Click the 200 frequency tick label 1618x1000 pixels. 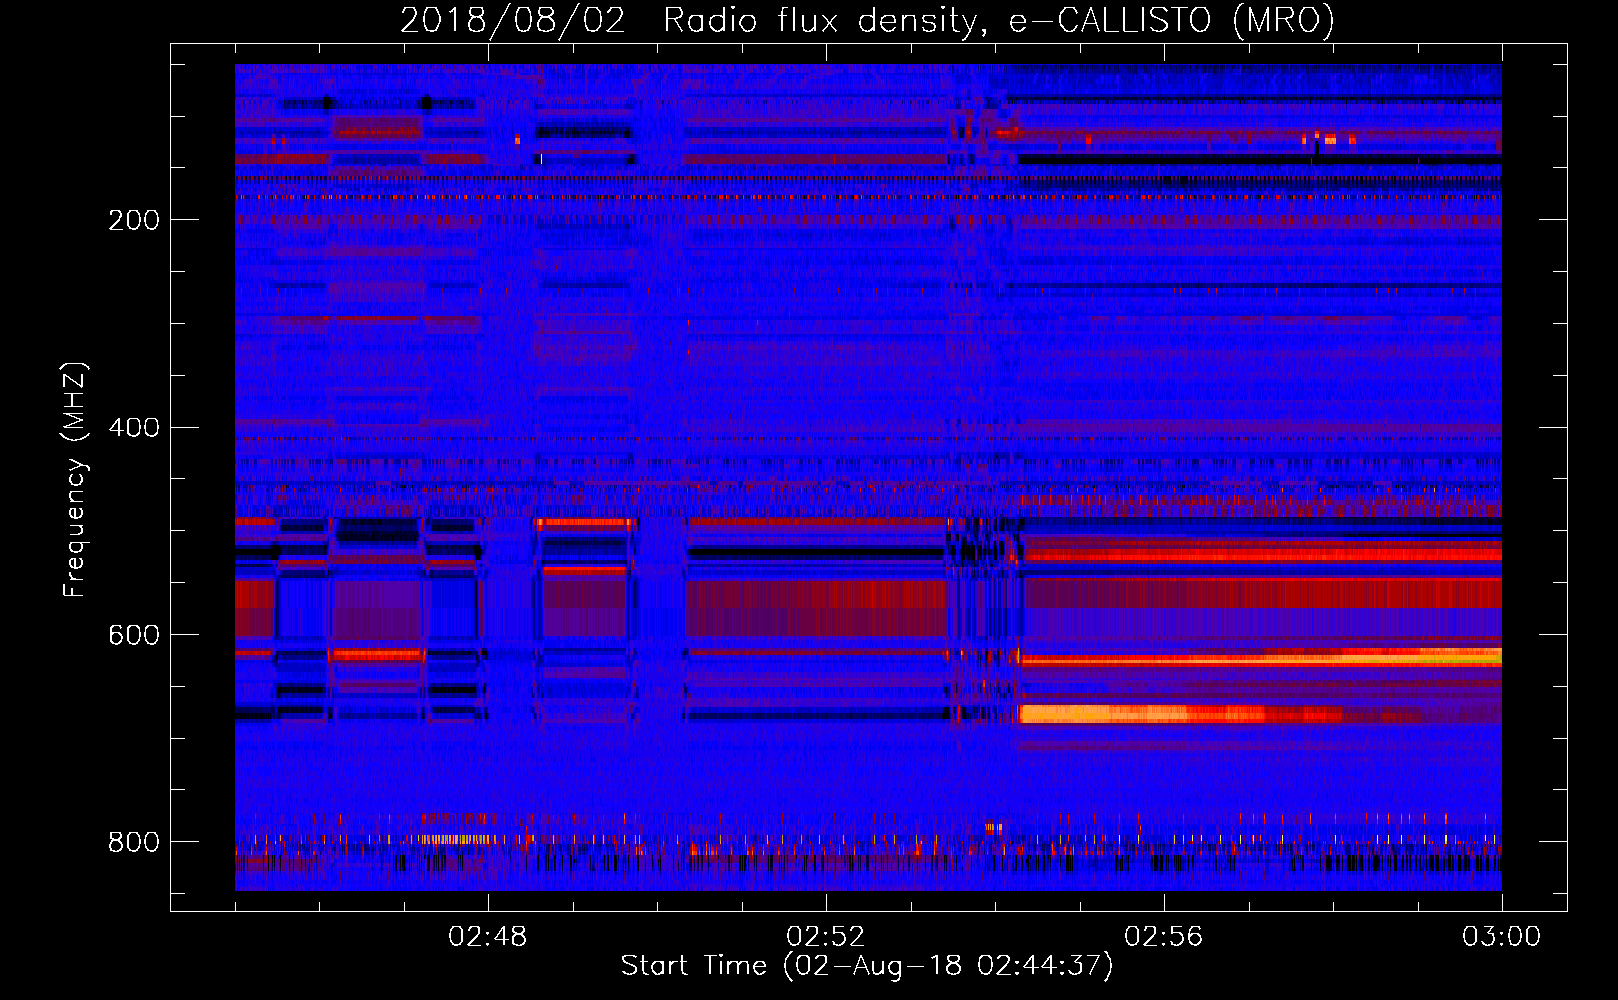134,220
